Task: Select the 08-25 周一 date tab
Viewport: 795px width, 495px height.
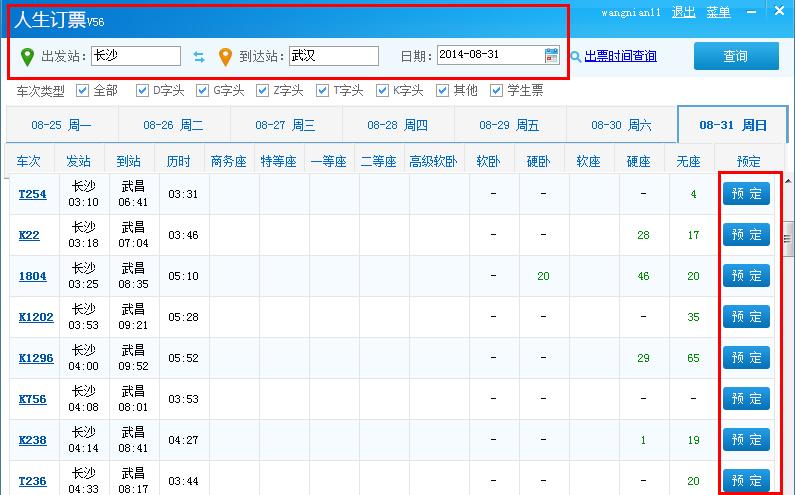Action: (61, 126)
